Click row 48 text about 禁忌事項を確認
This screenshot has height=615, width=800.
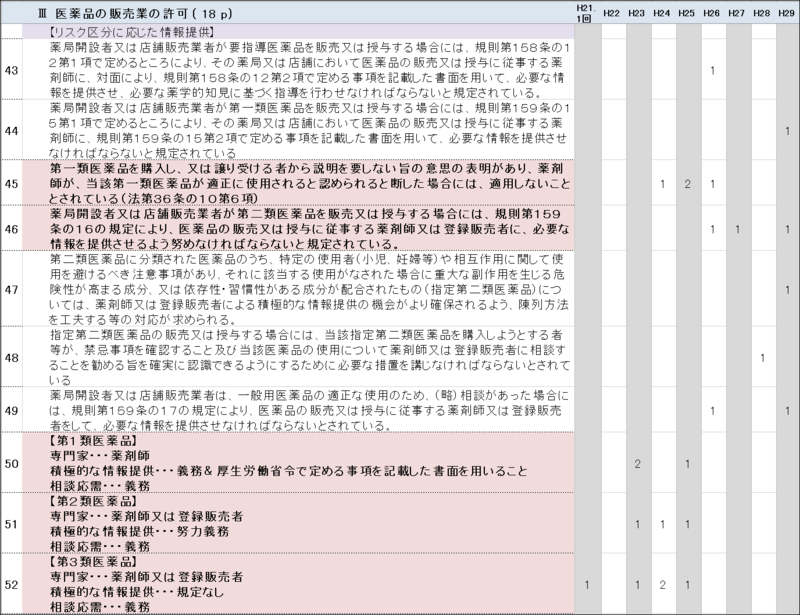[309, 358]
